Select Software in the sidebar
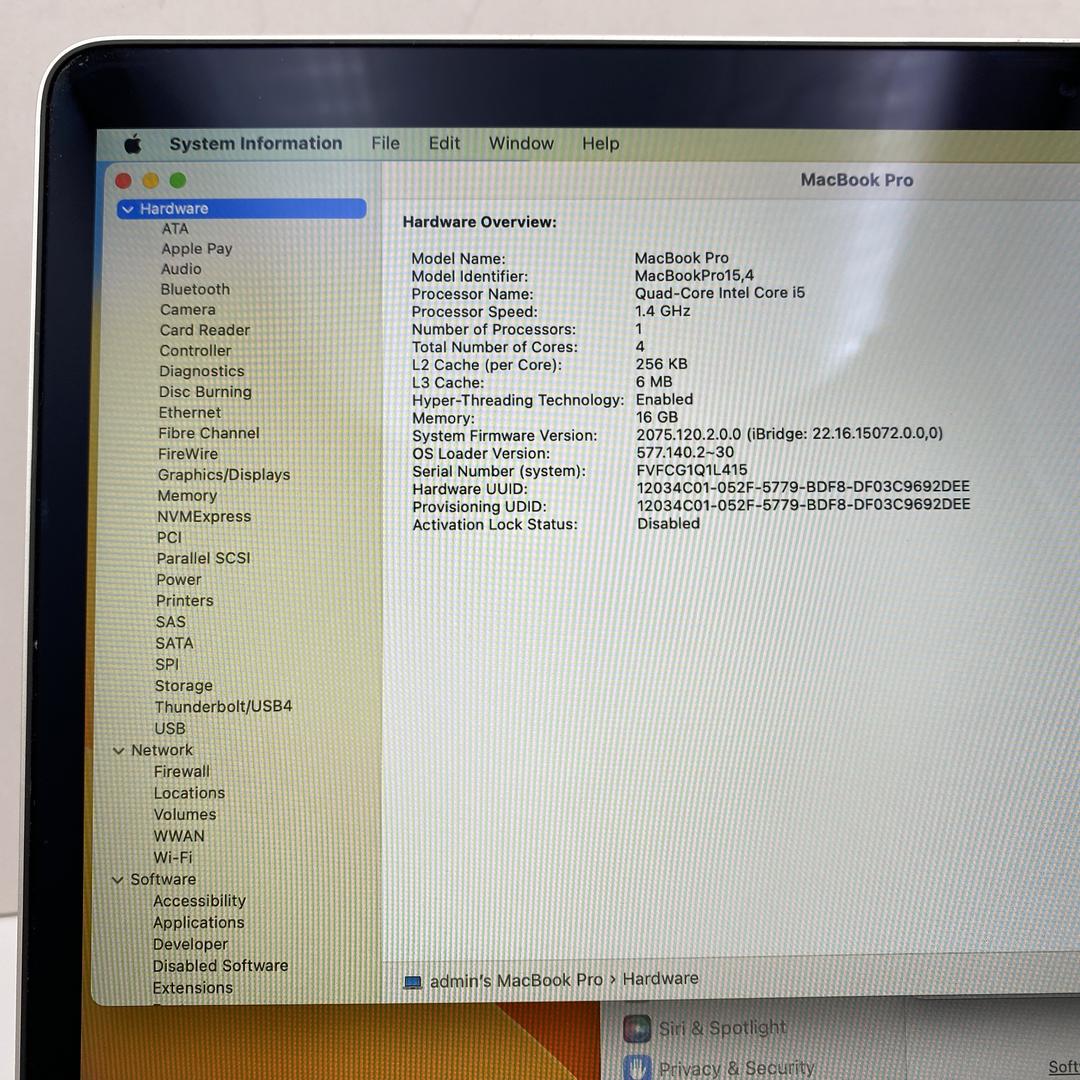The width and height of the screenshot is (1080, 1080). [163, 880]
